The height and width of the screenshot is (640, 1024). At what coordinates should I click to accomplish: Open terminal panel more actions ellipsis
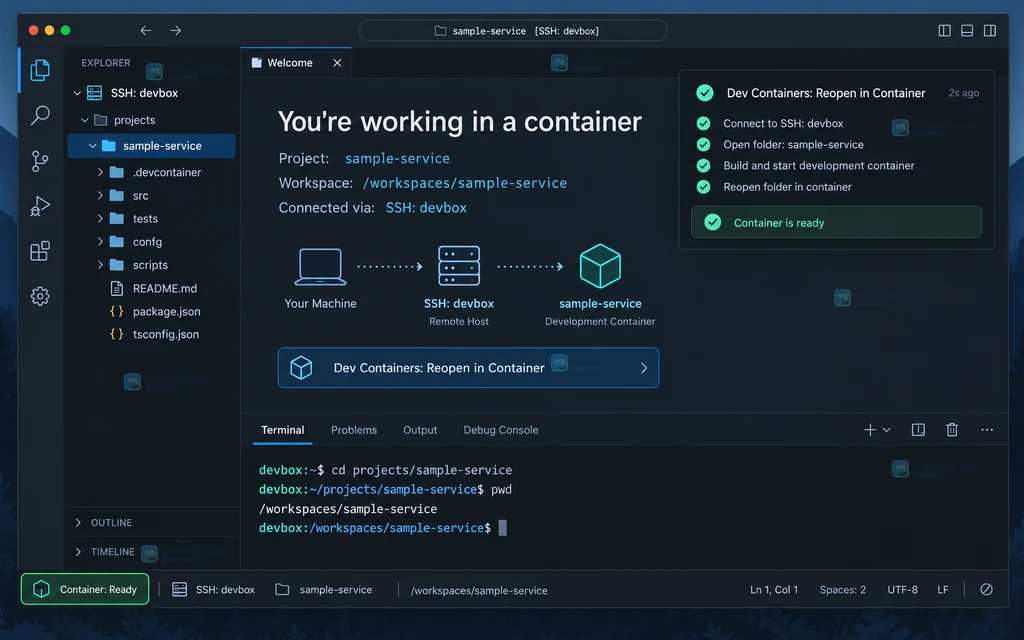click(987, 430)
